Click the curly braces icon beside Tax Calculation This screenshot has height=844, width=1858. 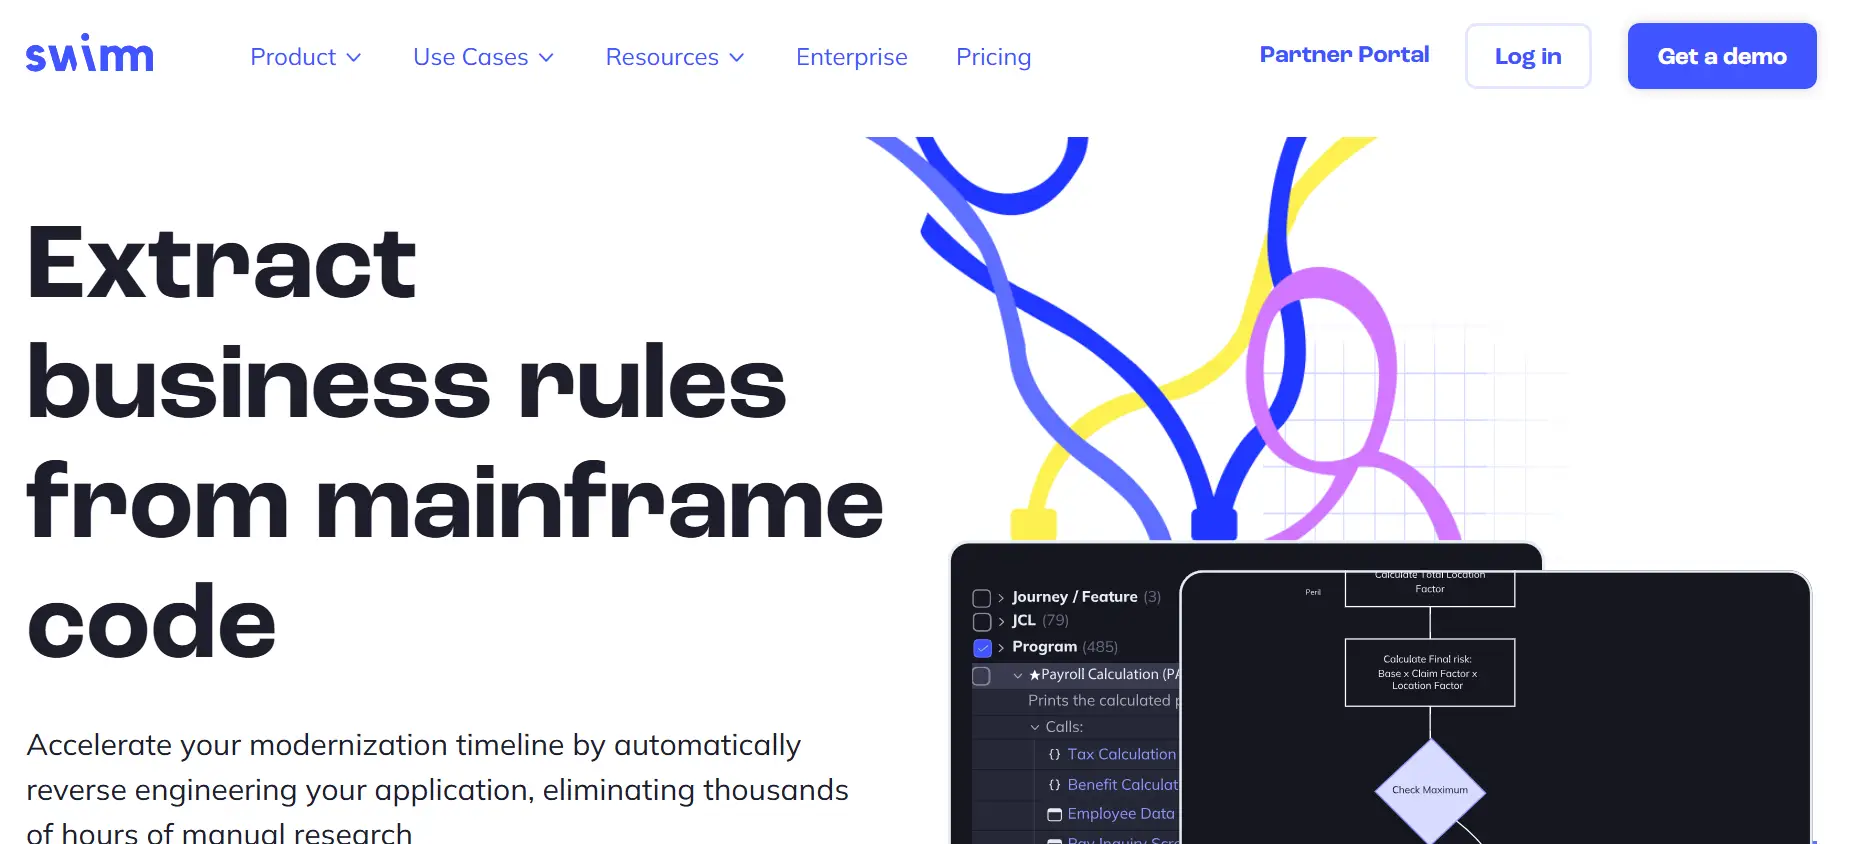tap(1054, 755)
